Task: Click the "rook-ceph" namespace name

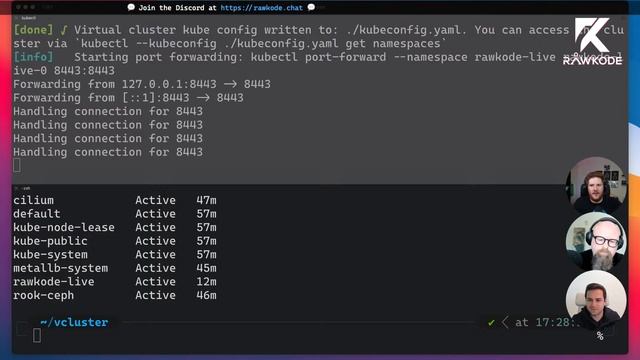Action: pyautogui.click(x=43, y=295)
